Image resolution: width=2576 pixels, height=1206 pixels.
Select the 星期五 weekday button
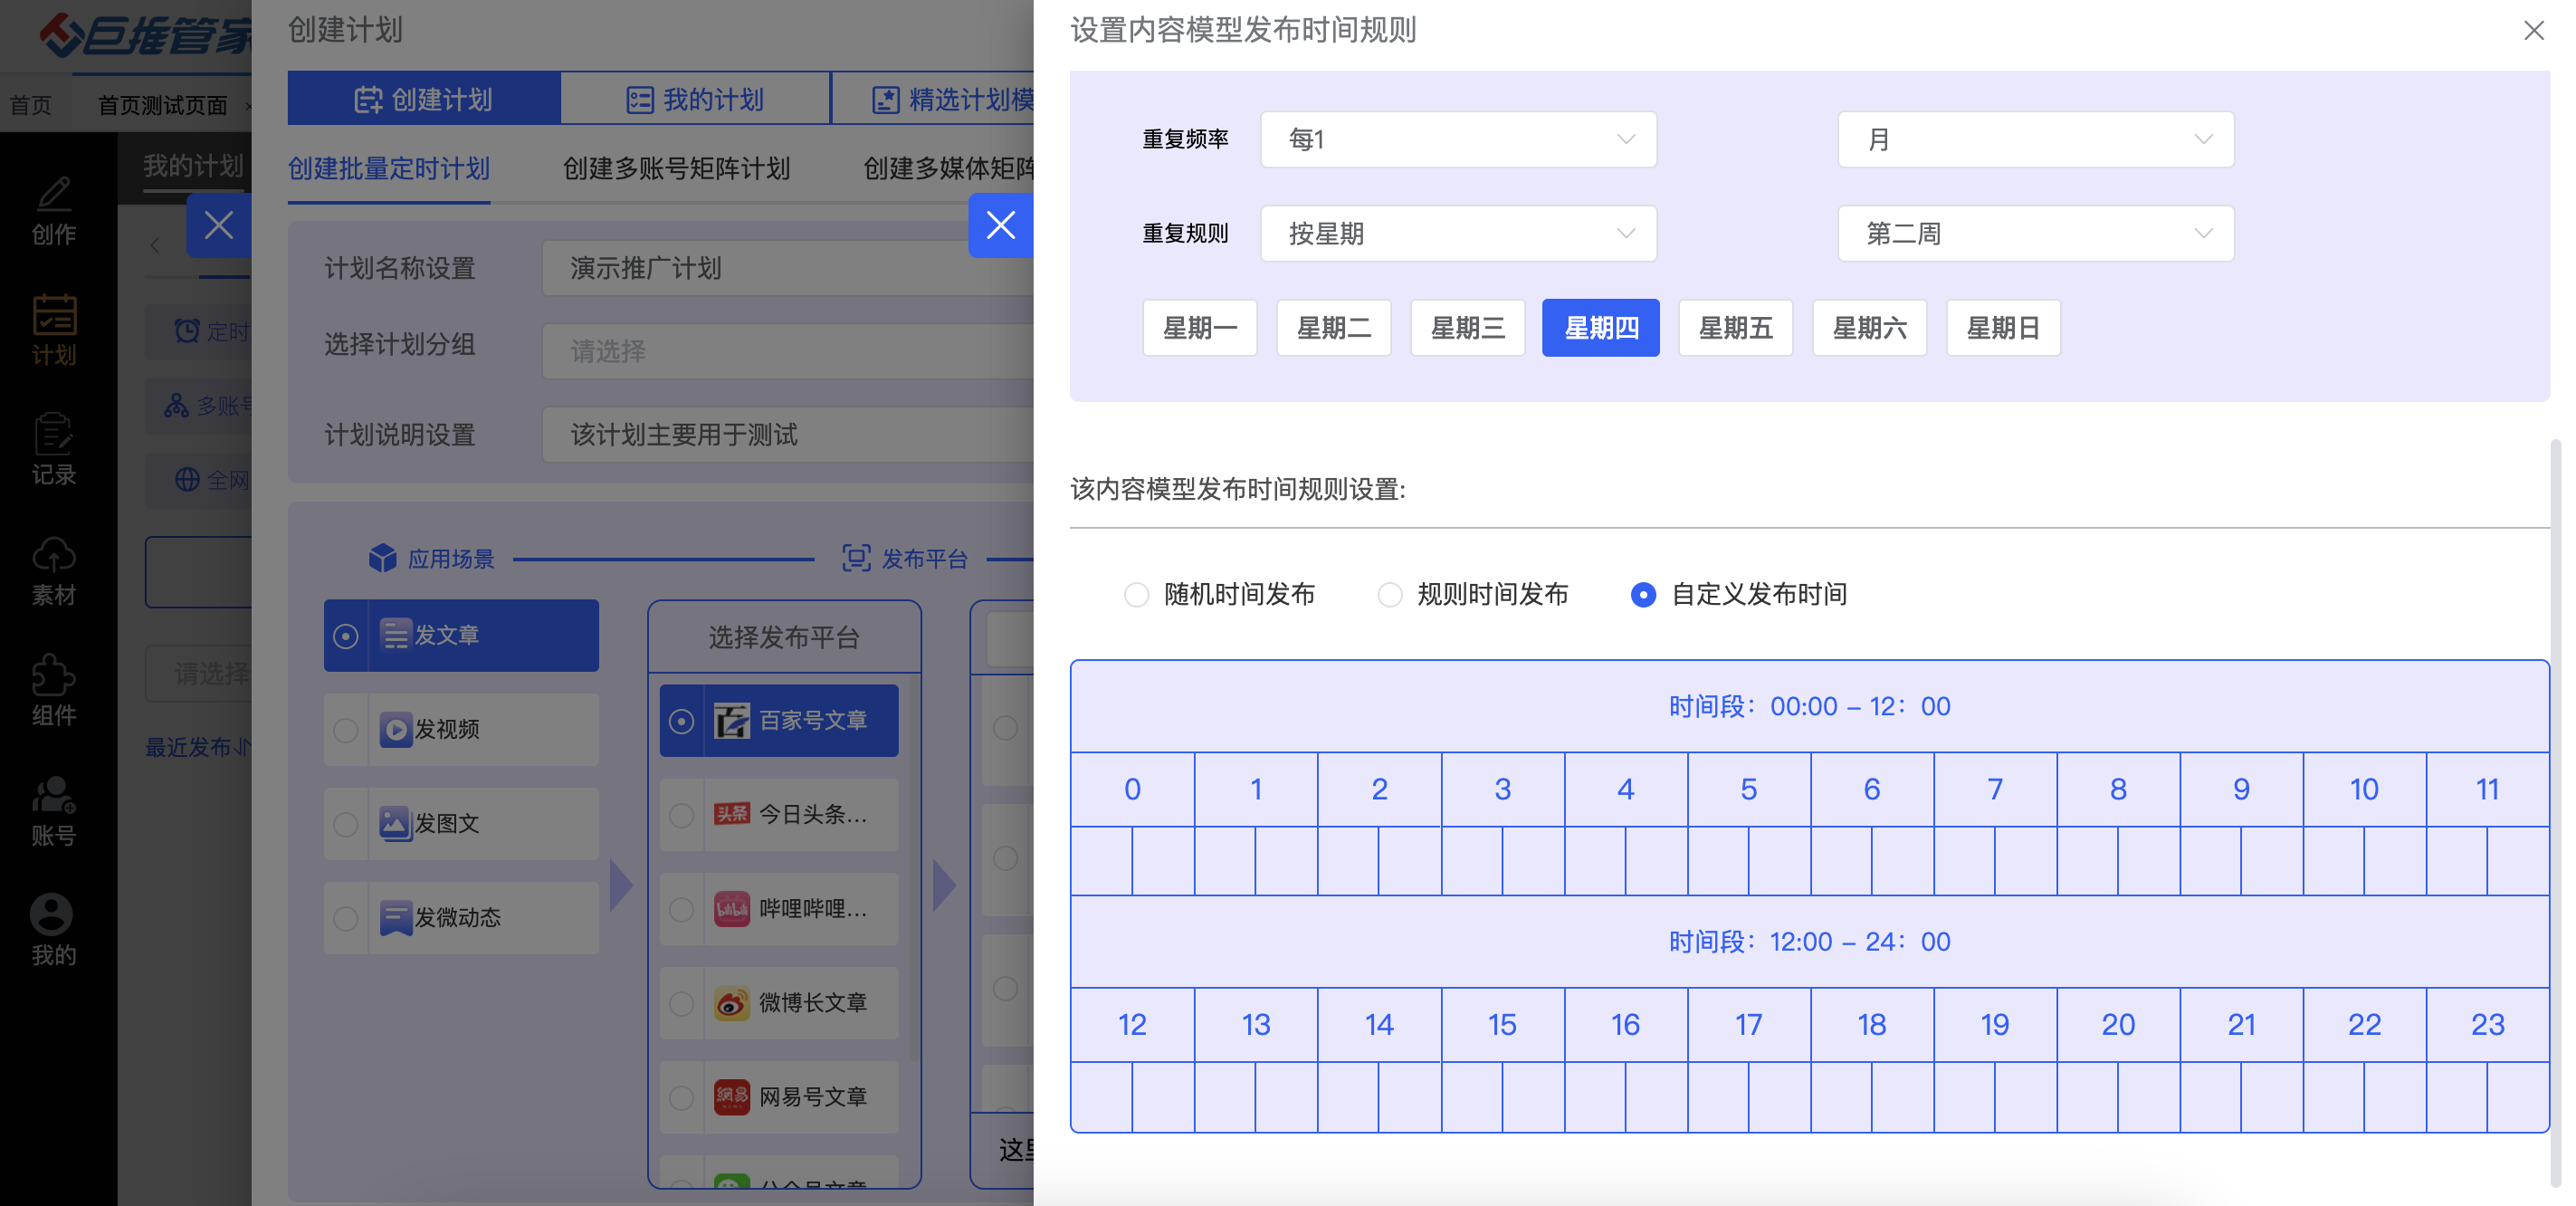pyautogui.click(x=1735, y=327)
